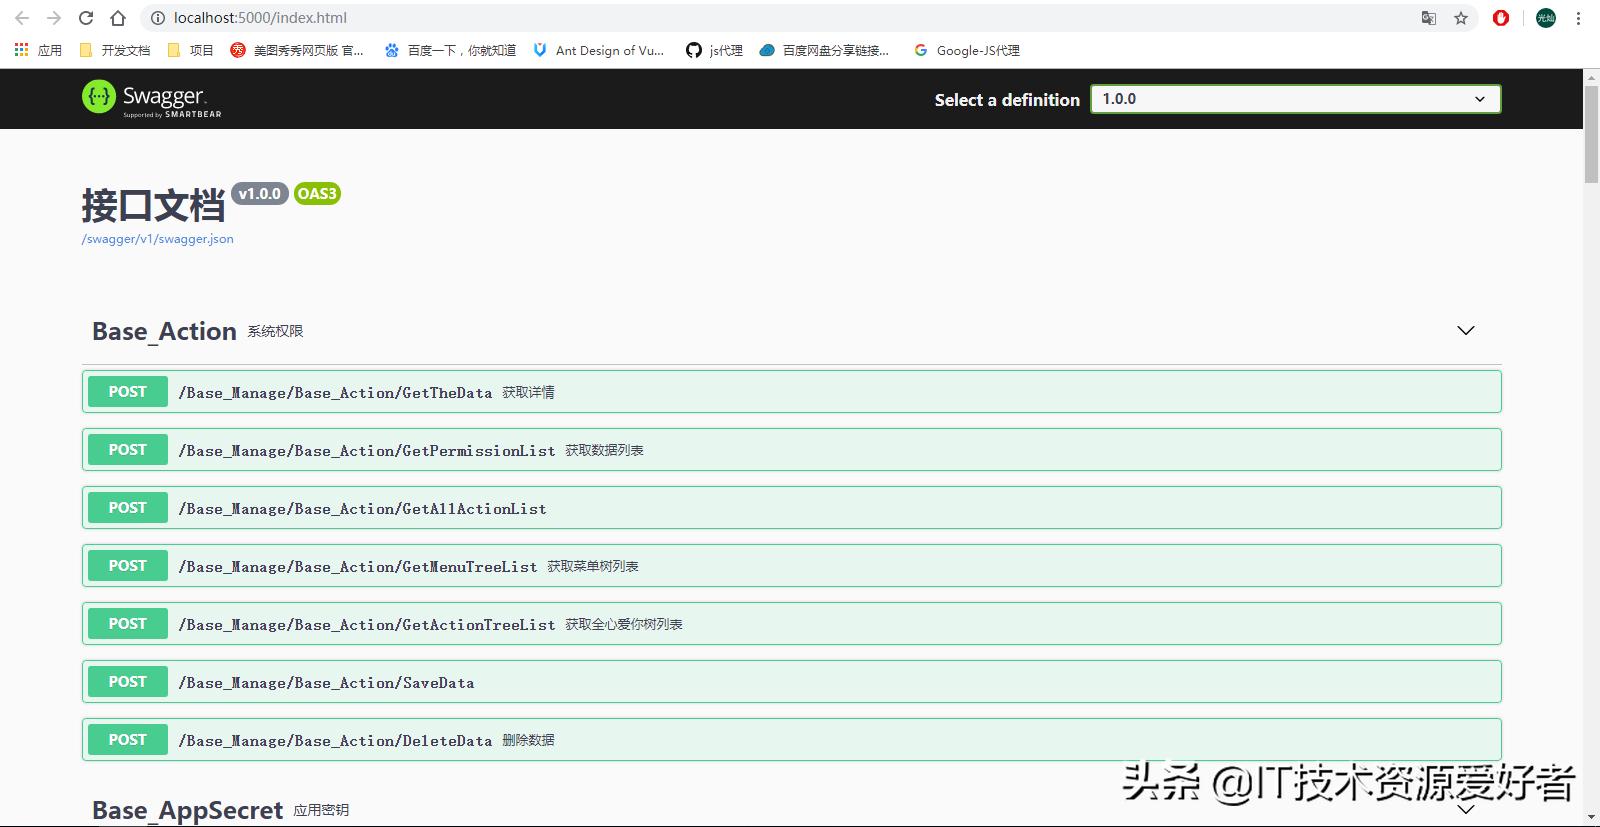Click the scrollbar up arrow
1600x827 pixels.
(x=1591, y=77)
